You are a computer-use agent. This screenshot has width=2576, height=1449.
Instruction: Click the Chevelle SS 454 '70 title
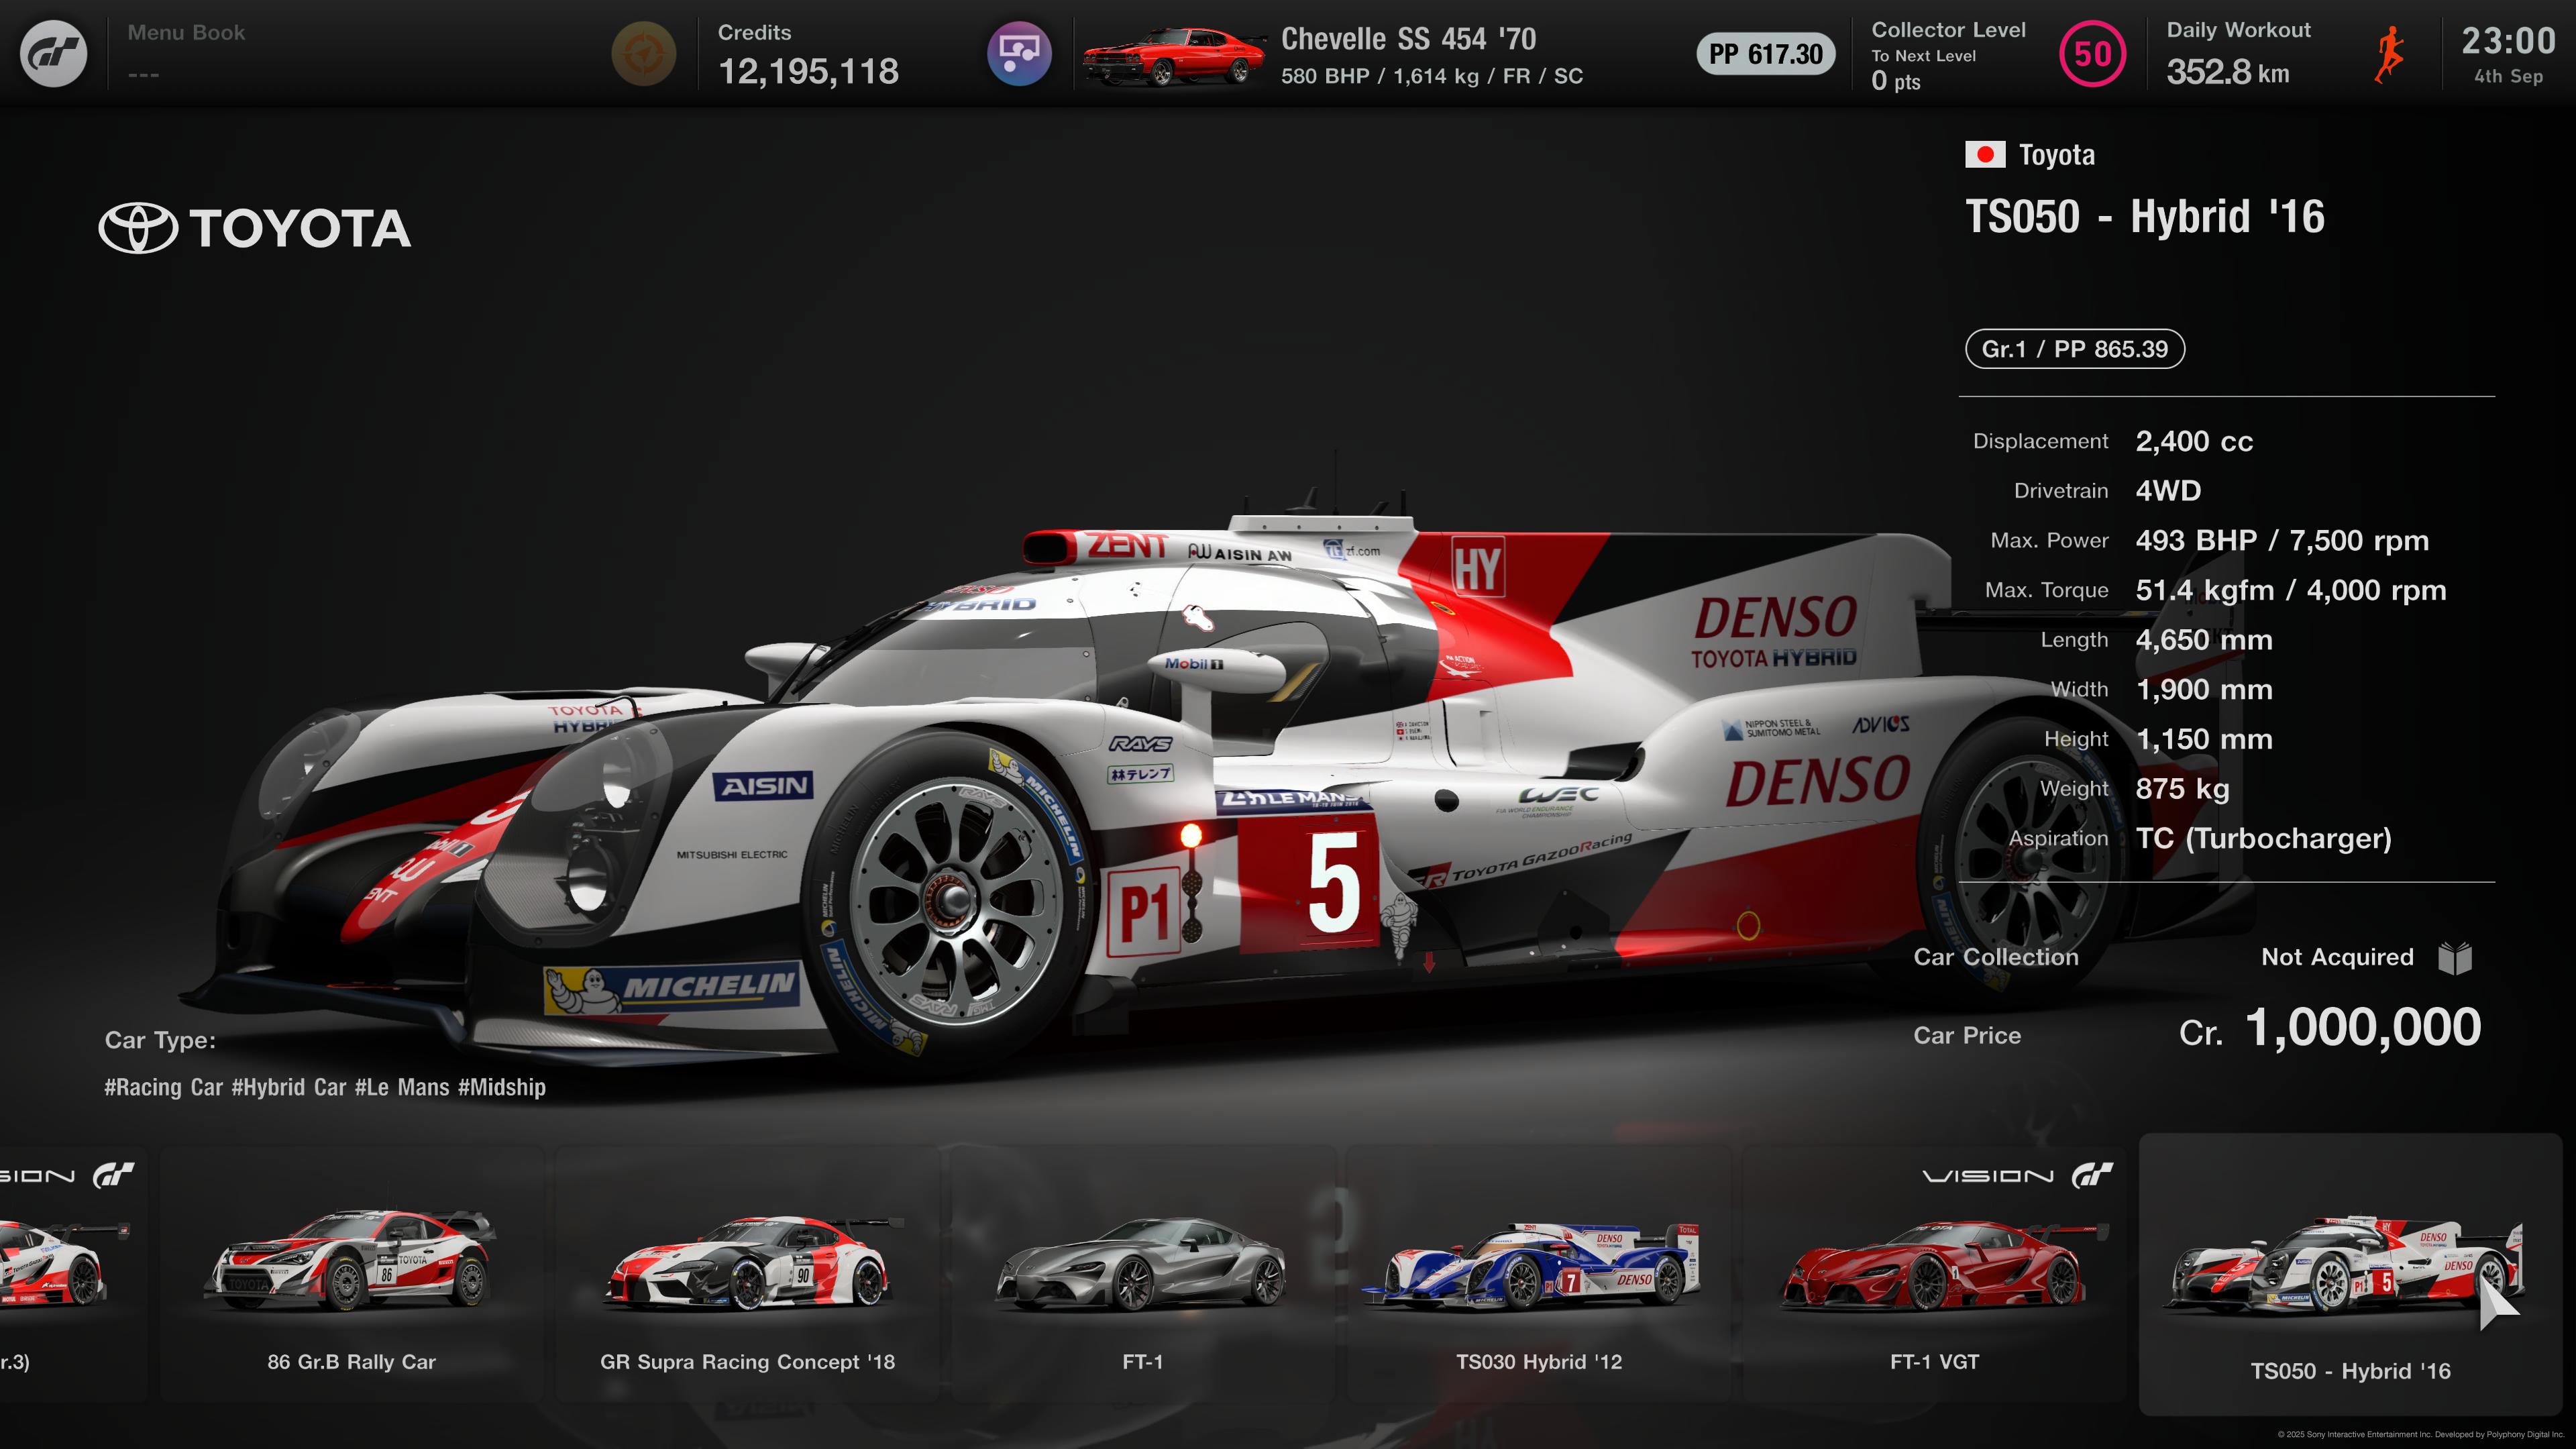click(x=1408, y=39)
